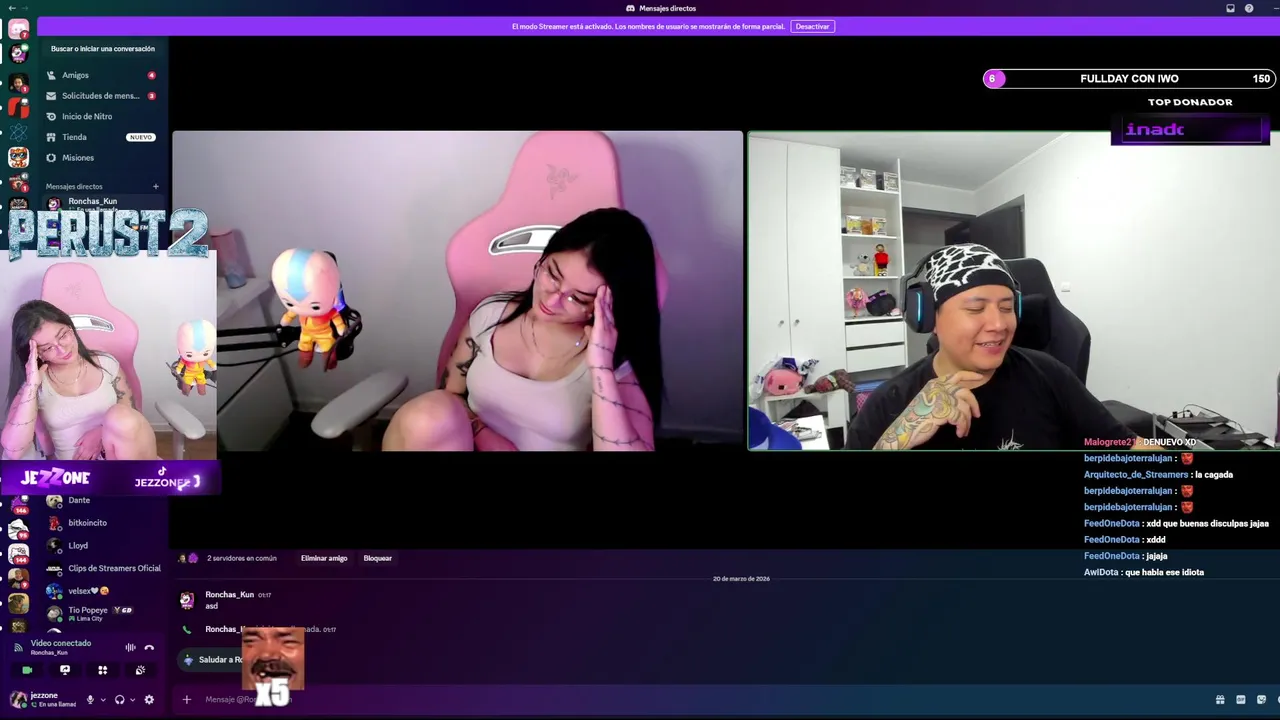Open the inbox icon in the title bar
The height and width of the screenshot is (720, 1280).
click(1230, 8)
